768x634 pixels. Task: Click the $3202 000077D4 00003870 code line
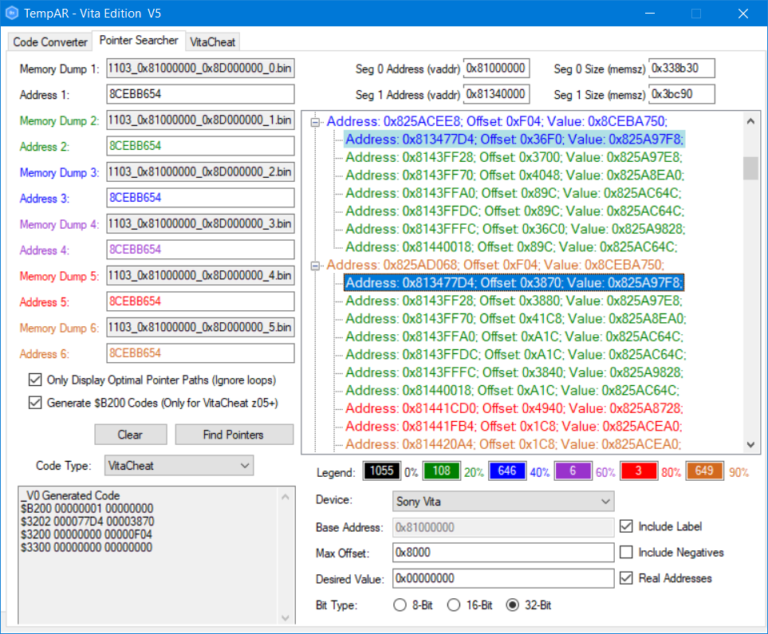(87, 521)
